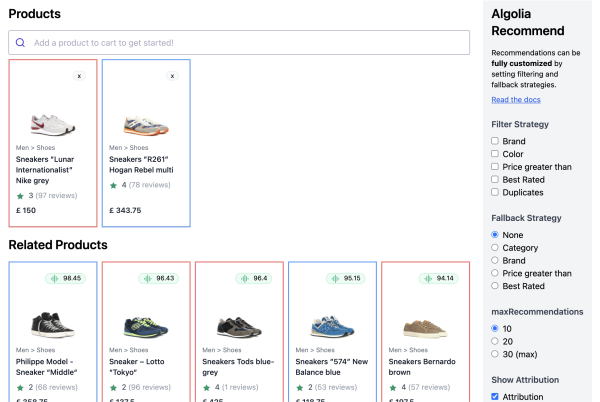Set maxRecommendations to 20

click(495, 341)
